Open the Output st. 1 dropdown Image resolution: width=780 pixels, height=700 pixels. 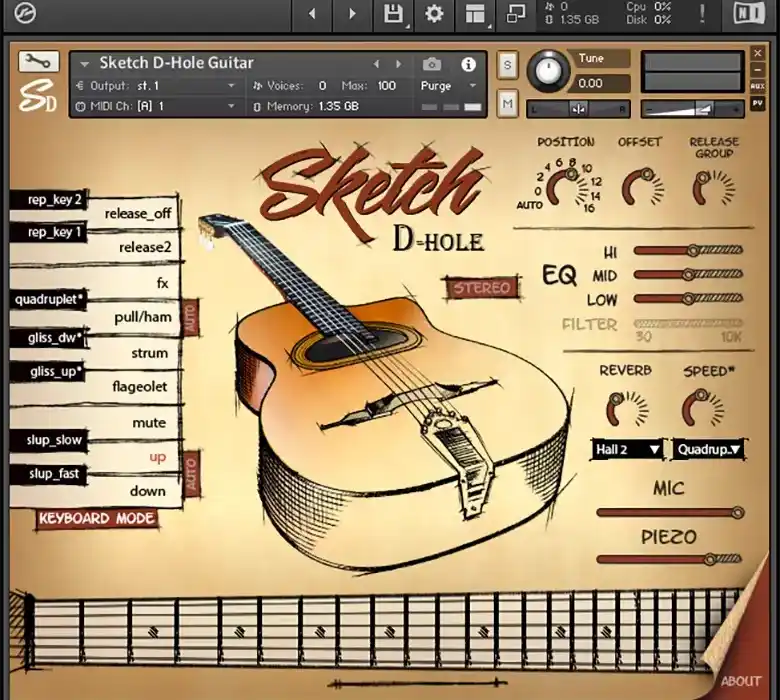click(156, 86)
